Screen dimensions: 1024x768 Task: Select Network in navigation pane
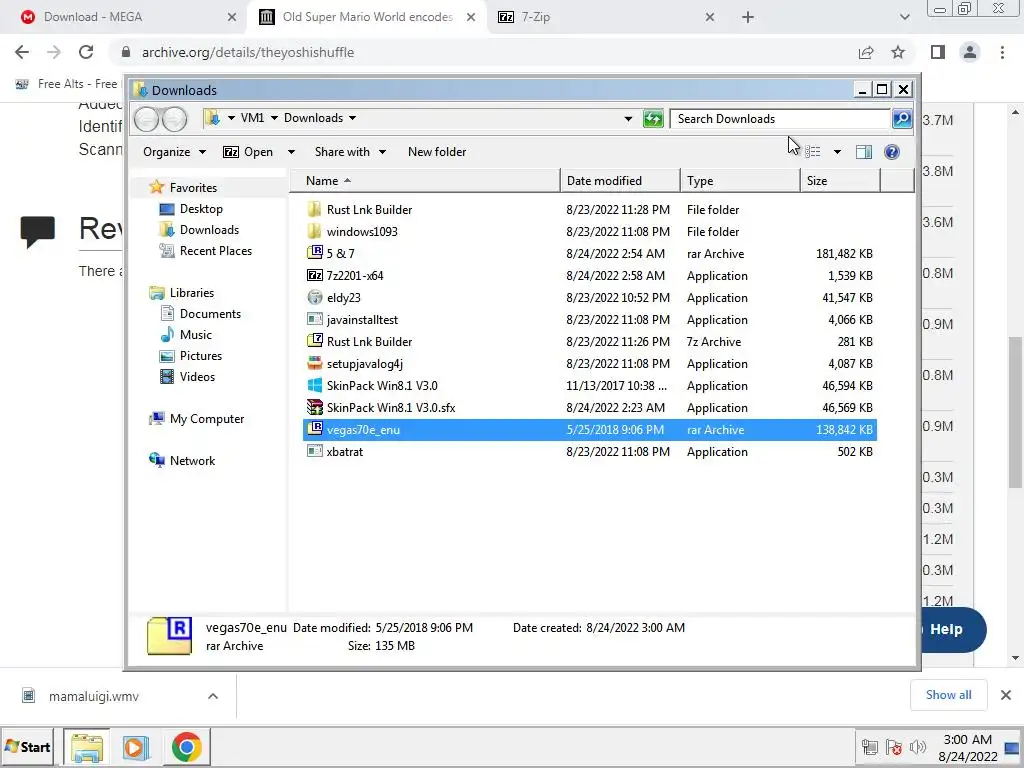(192, 460)
